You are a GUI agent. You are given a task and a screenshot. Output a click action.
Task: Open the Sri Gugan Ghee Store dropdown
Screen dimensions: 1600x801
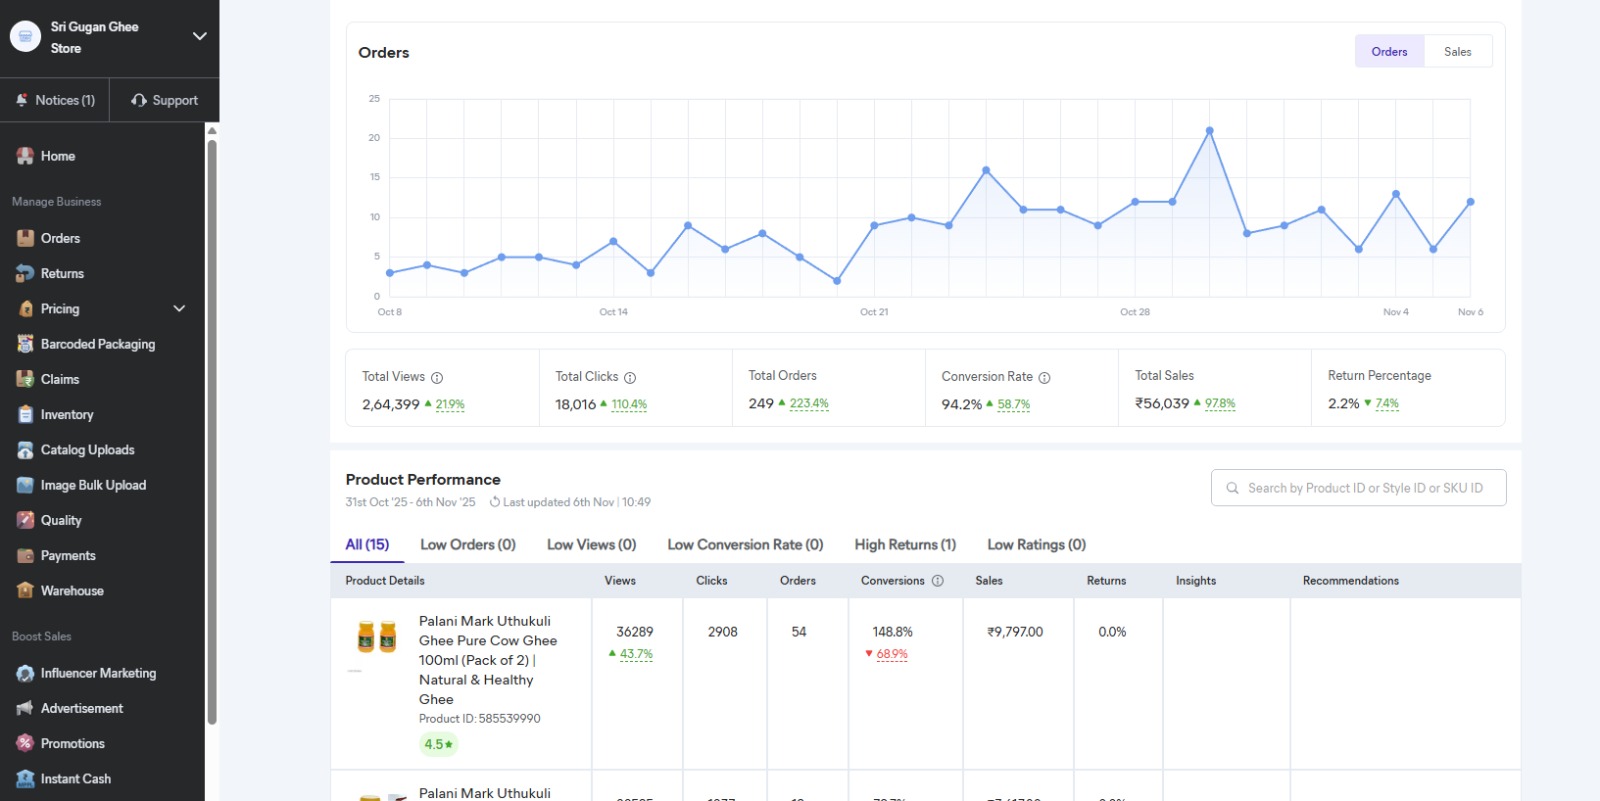point(199,36)
